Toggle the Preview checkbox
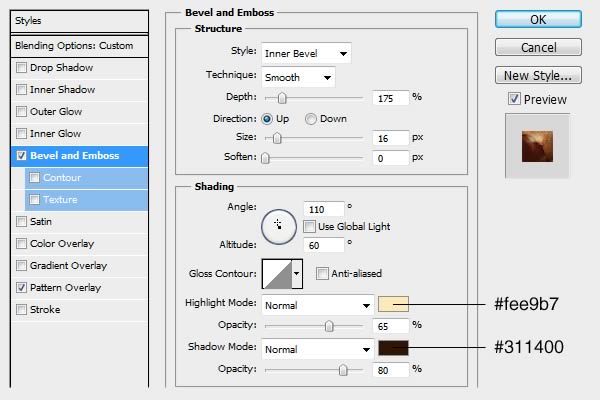This screenshot has height=400, width=600. click(514, 99)
